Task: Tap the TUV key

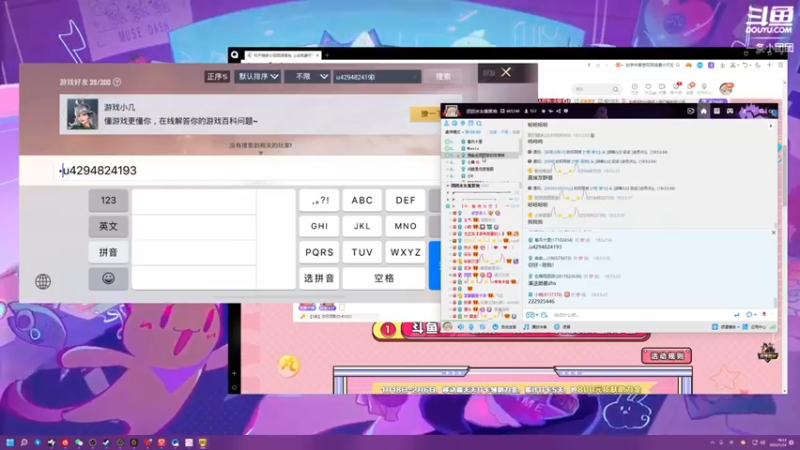Action: click(362, 252)
